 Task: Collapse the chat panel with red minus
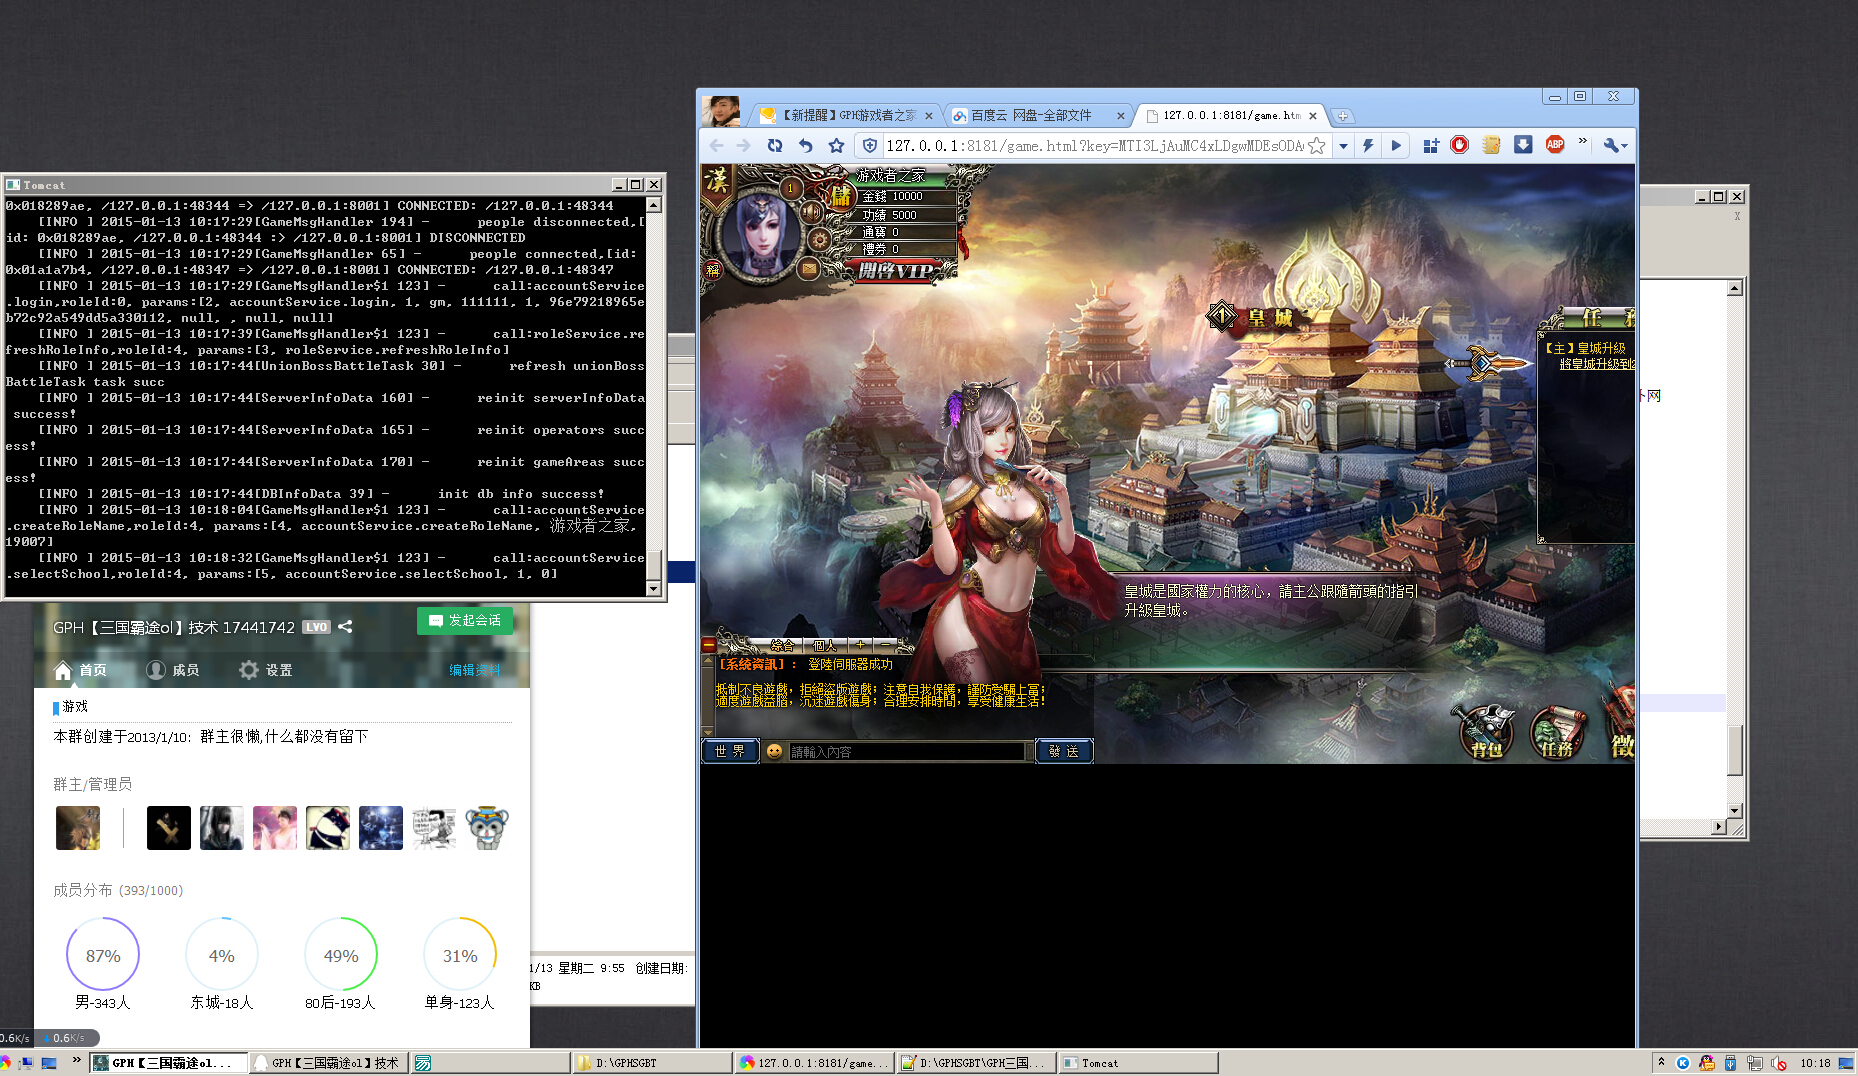point(708,645)
